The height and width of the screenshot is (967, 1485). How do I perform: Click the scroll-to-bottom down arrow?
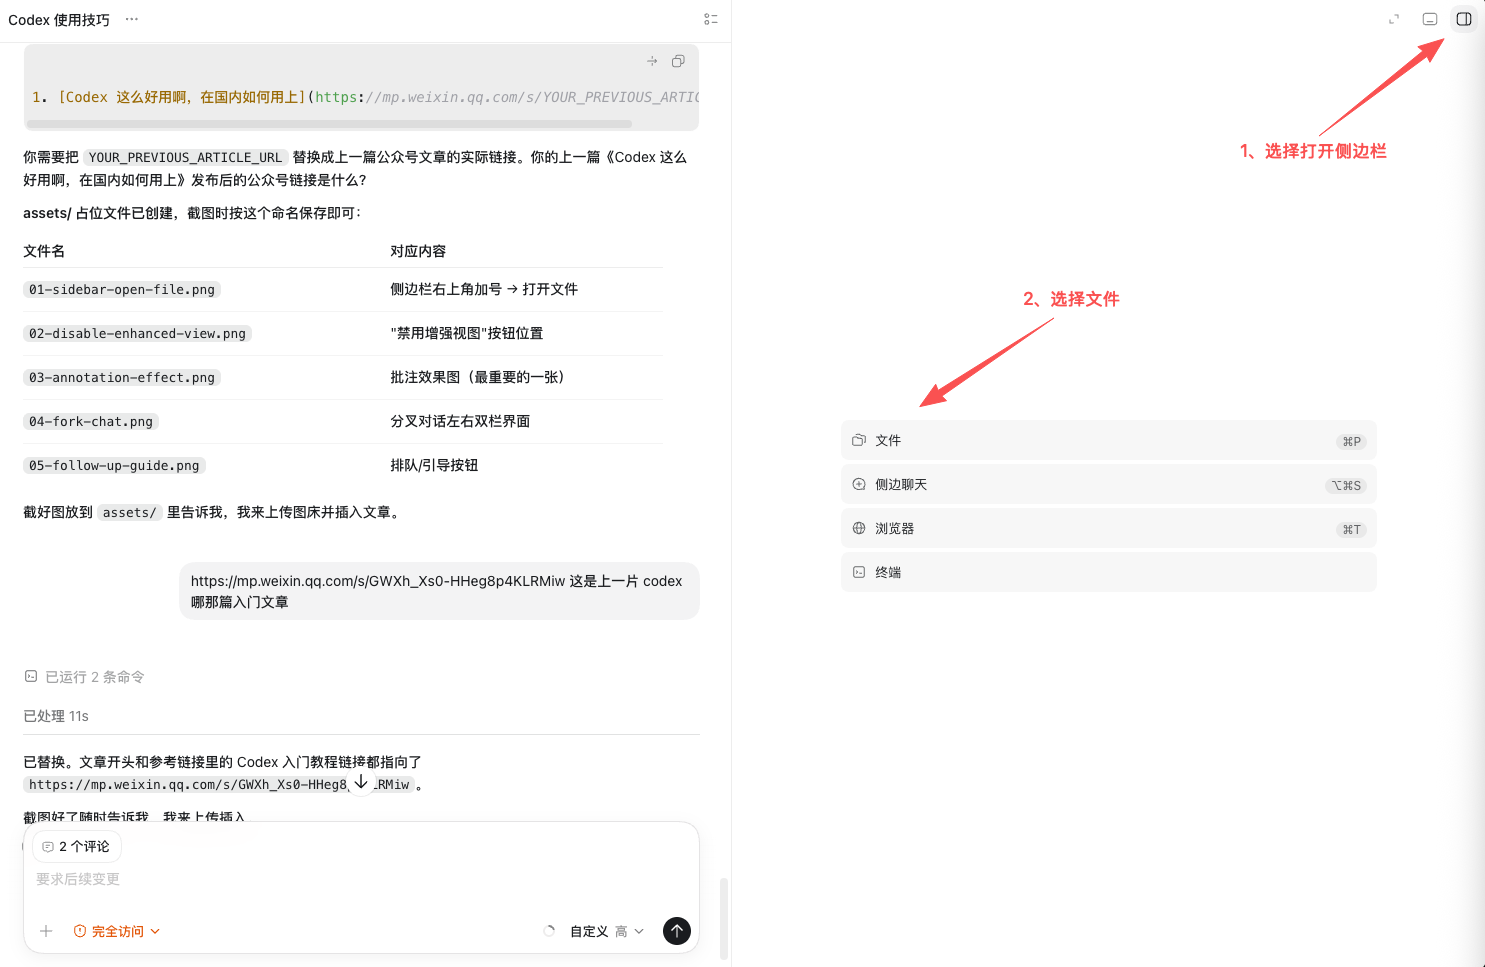(x=361, y=783)
